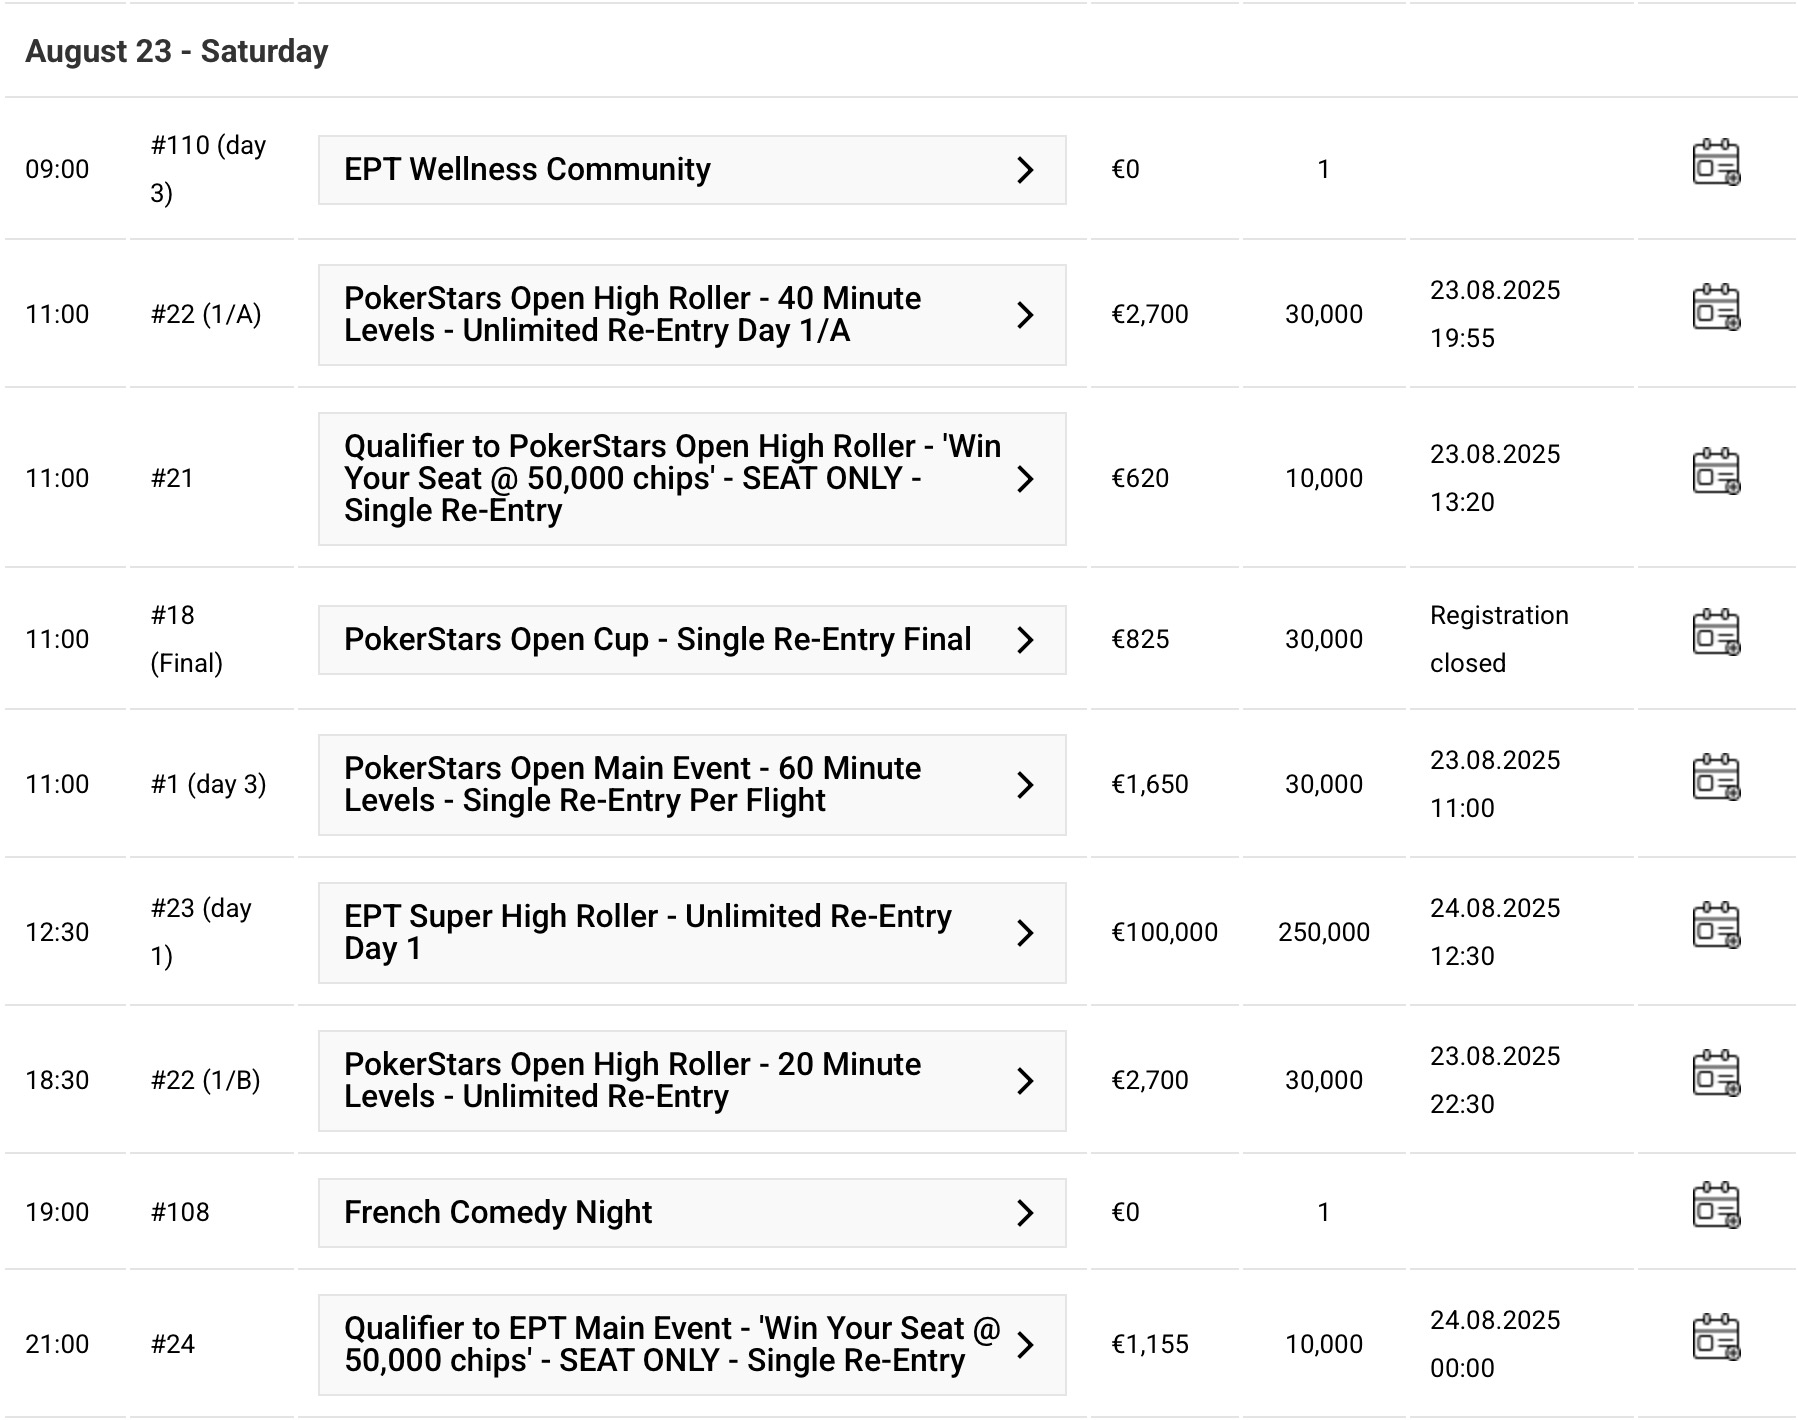Add EPT Wellness Community to calendar

click(x=1715, y=163)
